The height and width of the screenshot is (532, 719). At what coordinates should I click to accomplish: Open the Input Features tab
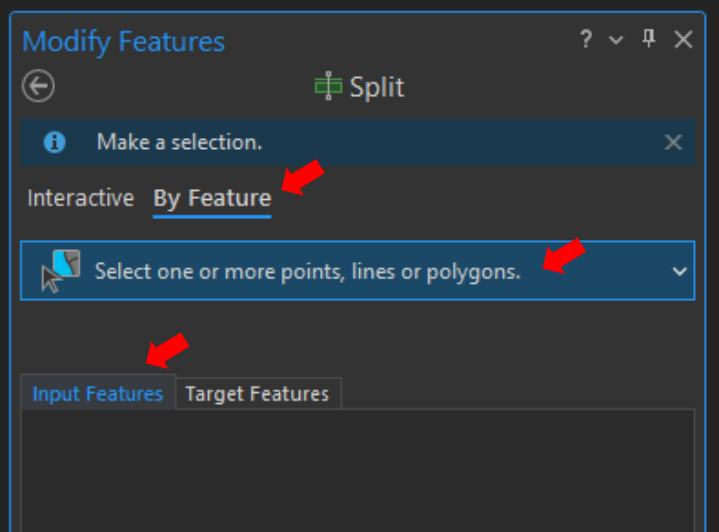pos(98,394)
